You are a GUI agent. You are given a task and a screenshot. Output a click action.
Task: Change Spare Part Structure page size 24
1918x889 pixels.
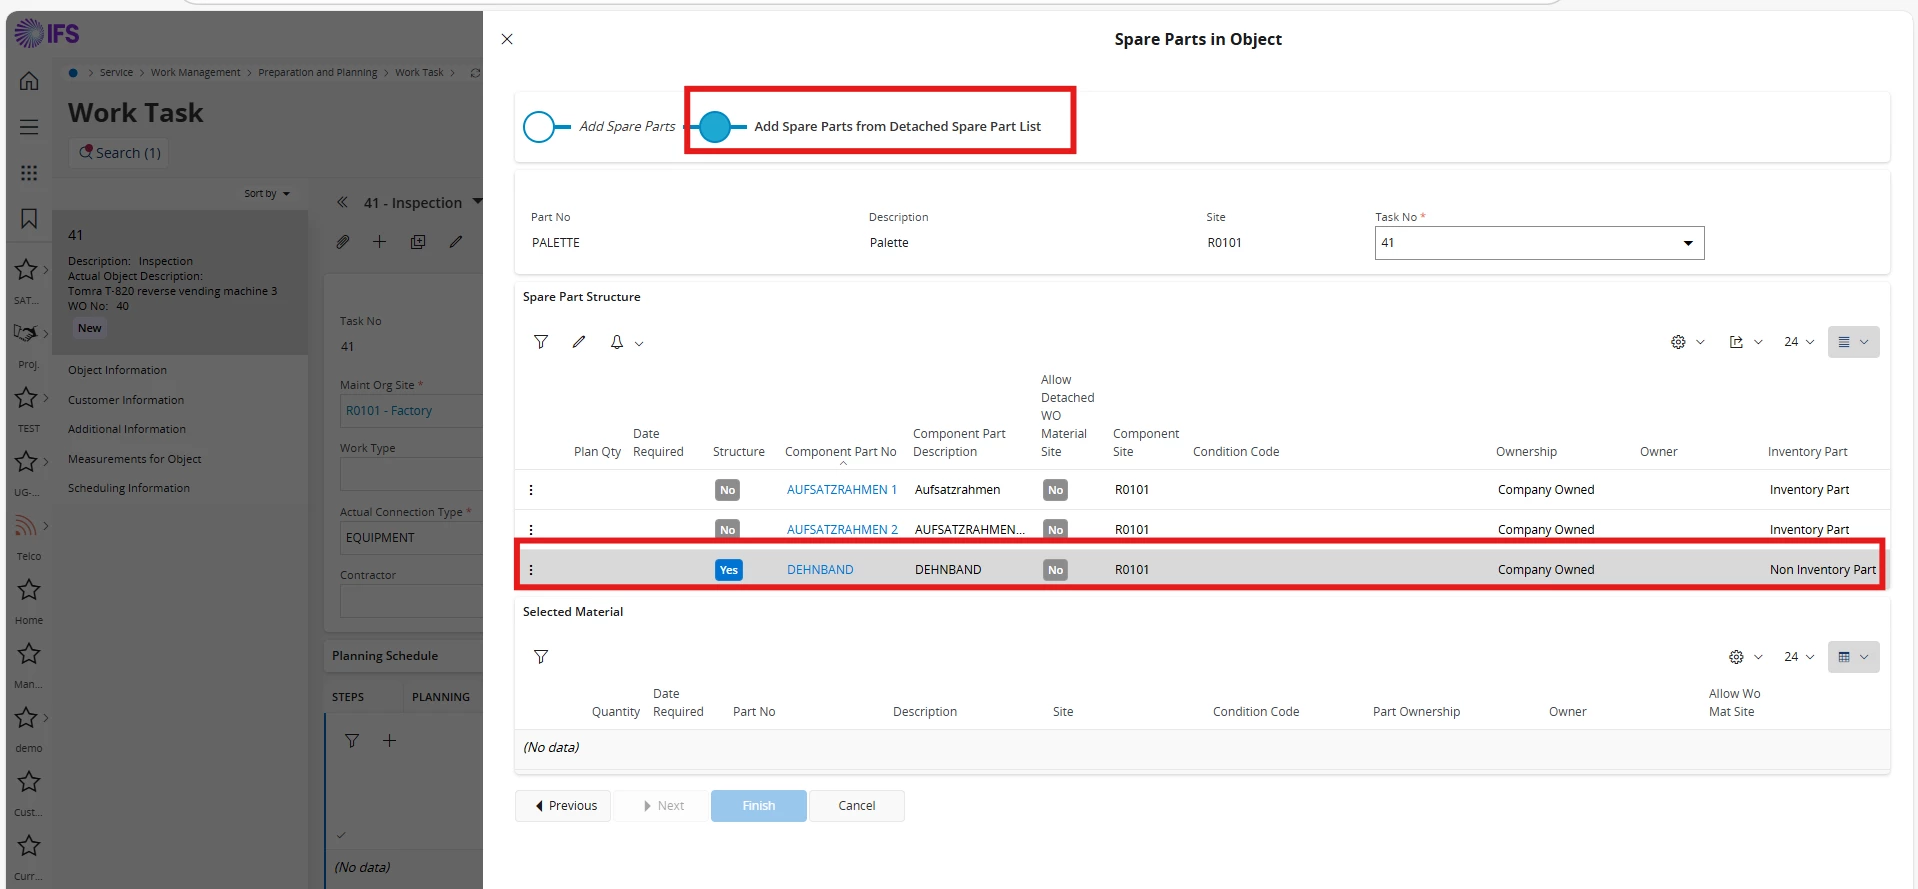coord(1799,342)
